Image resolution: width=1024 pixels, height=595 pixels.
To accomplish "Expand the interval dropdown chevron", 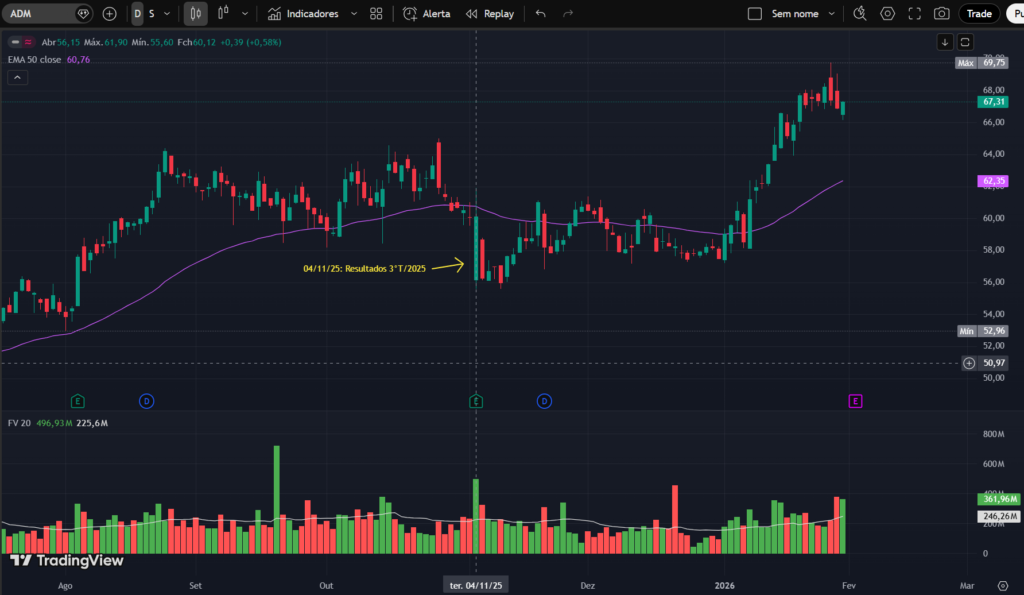I will point(165,14).
